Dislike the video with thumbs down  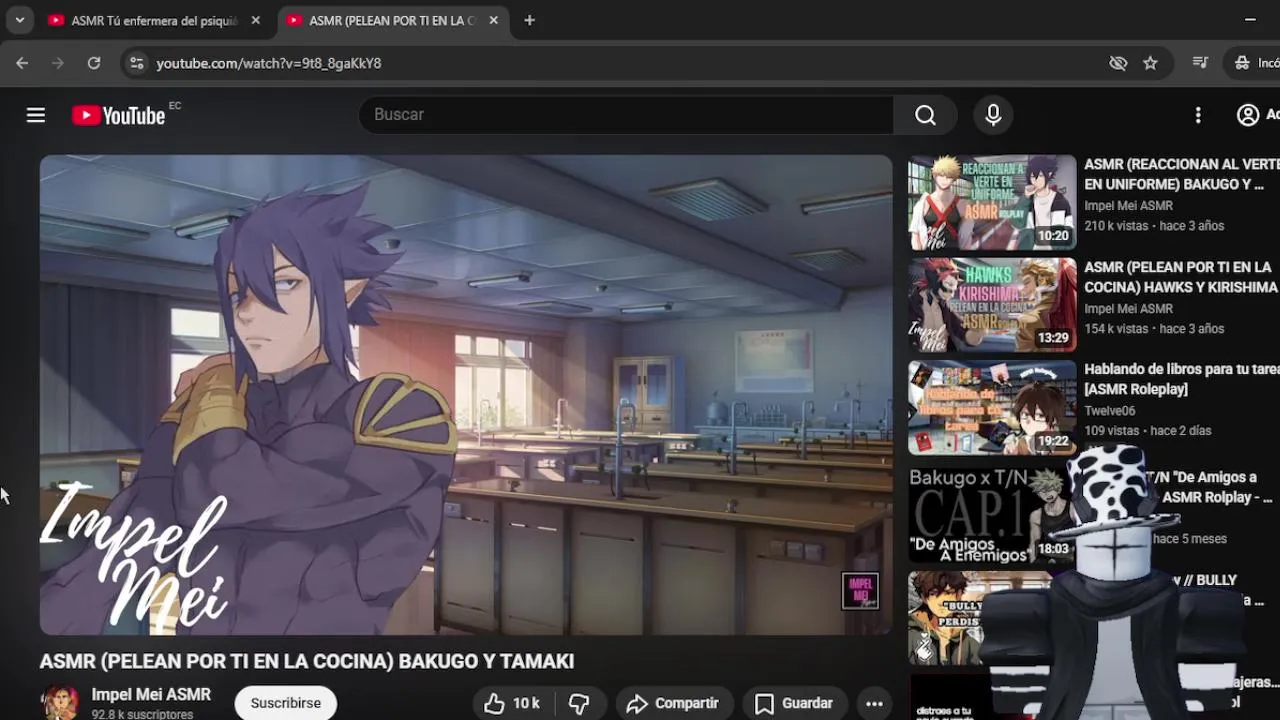(x=579, y=703)
